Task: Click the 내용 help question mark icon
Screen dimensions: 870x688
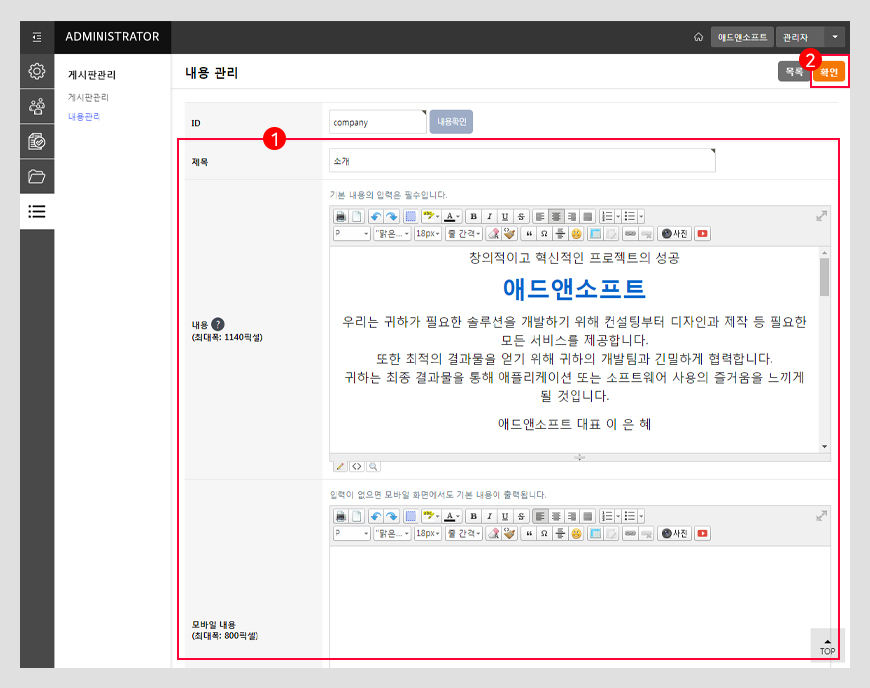Action: point(218,324)
